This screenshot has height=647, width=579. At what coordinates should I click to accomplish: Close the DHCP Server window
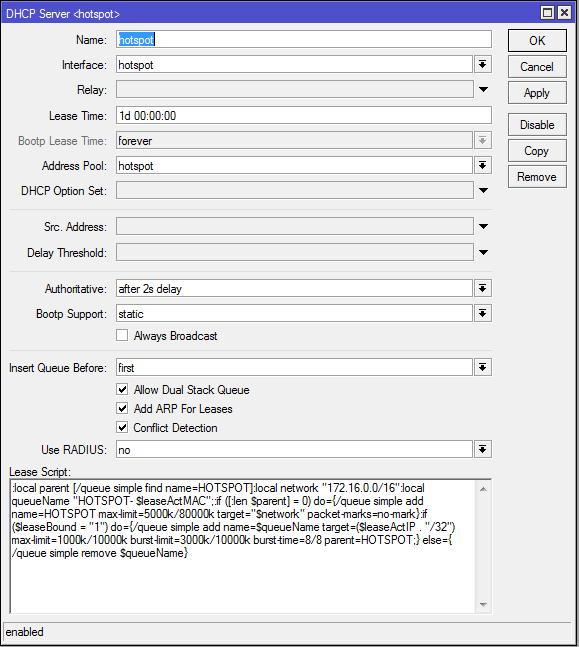click(x=564, y=13)
